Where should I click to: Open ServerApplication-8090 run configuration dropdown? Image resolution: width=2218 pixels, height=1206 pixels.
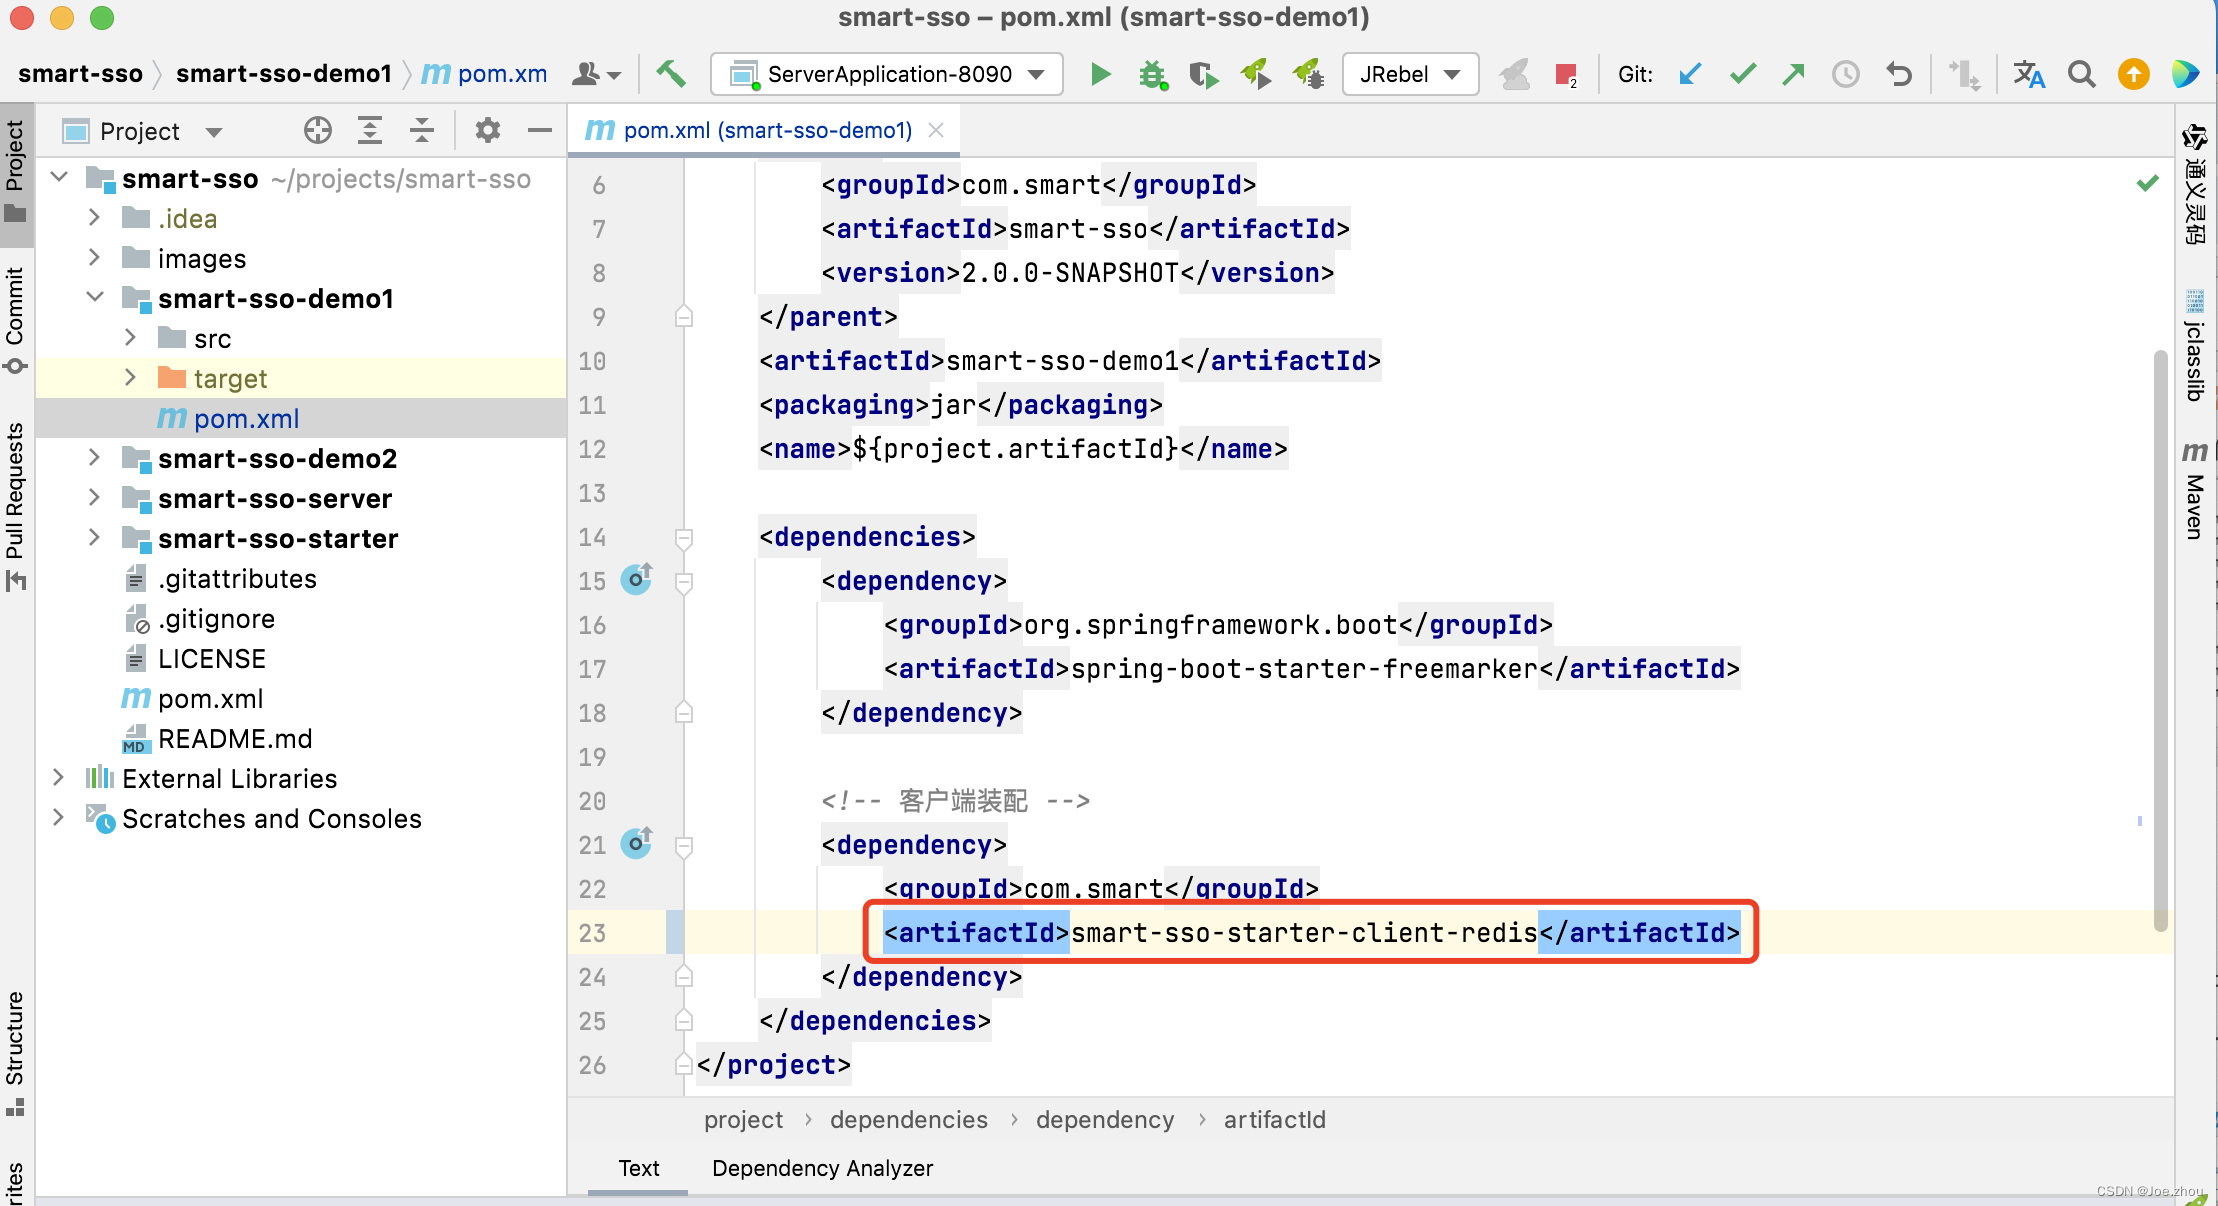pos(886,74)
